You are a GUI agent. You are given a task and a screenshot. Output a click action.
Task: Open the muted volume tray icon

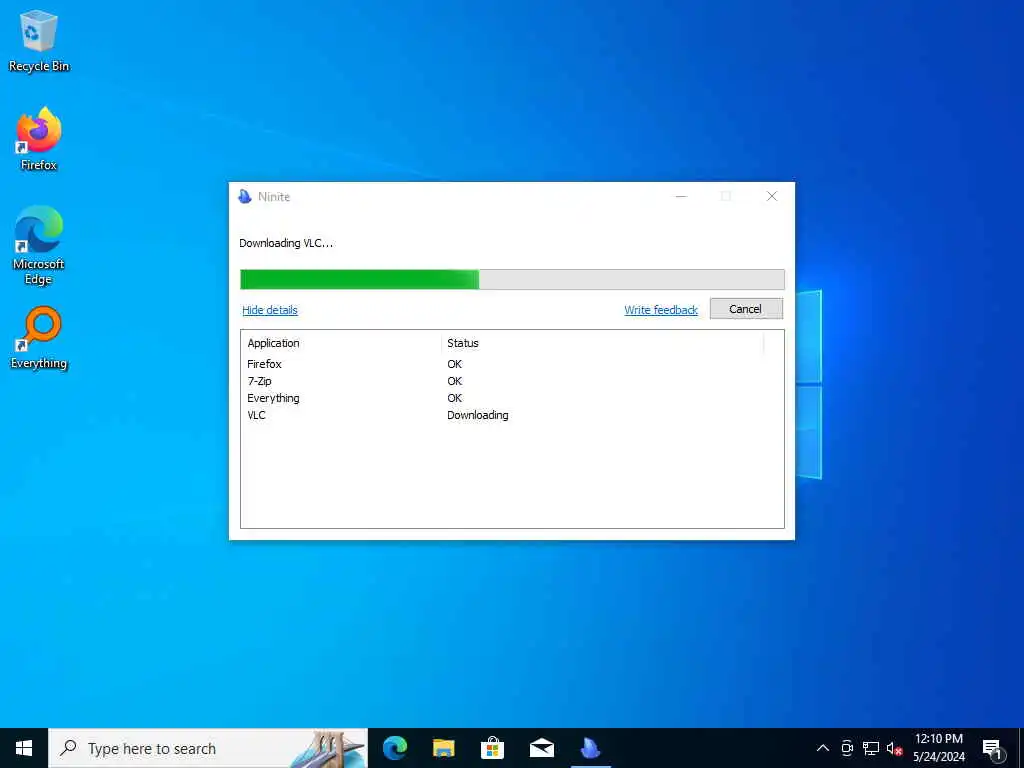pyautogui.click(x=894, y=748)
